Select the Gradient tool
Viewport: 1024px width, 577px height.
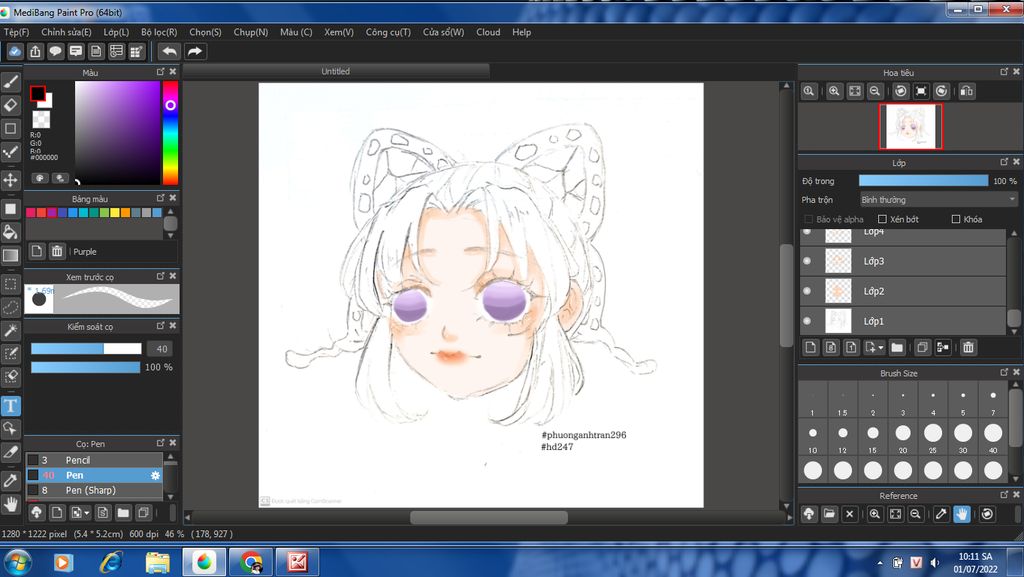coord(10,255)
